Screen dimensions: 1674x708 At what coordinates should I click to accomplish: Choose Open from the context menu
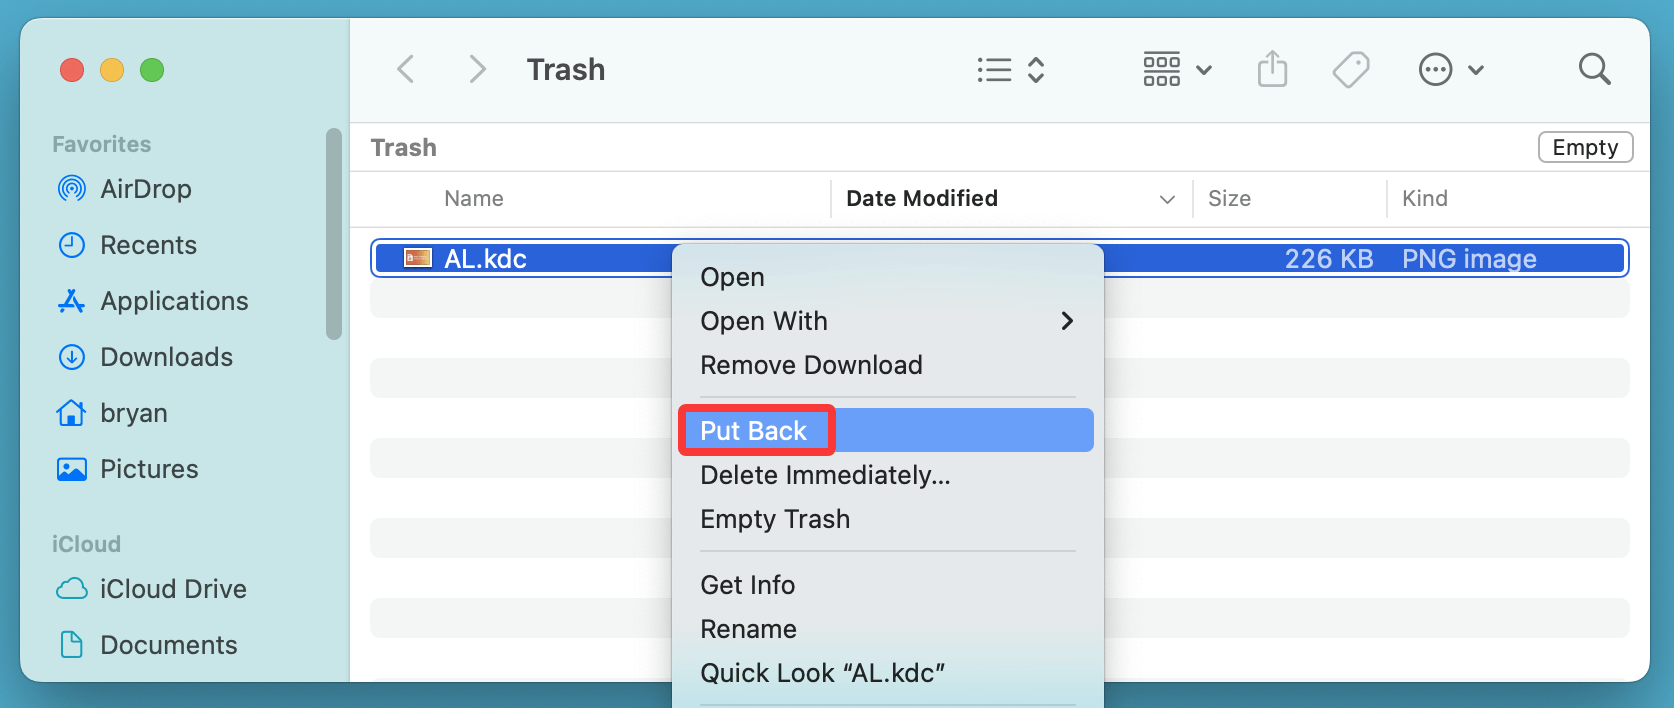pyautogui.click(x=888, y=277)
